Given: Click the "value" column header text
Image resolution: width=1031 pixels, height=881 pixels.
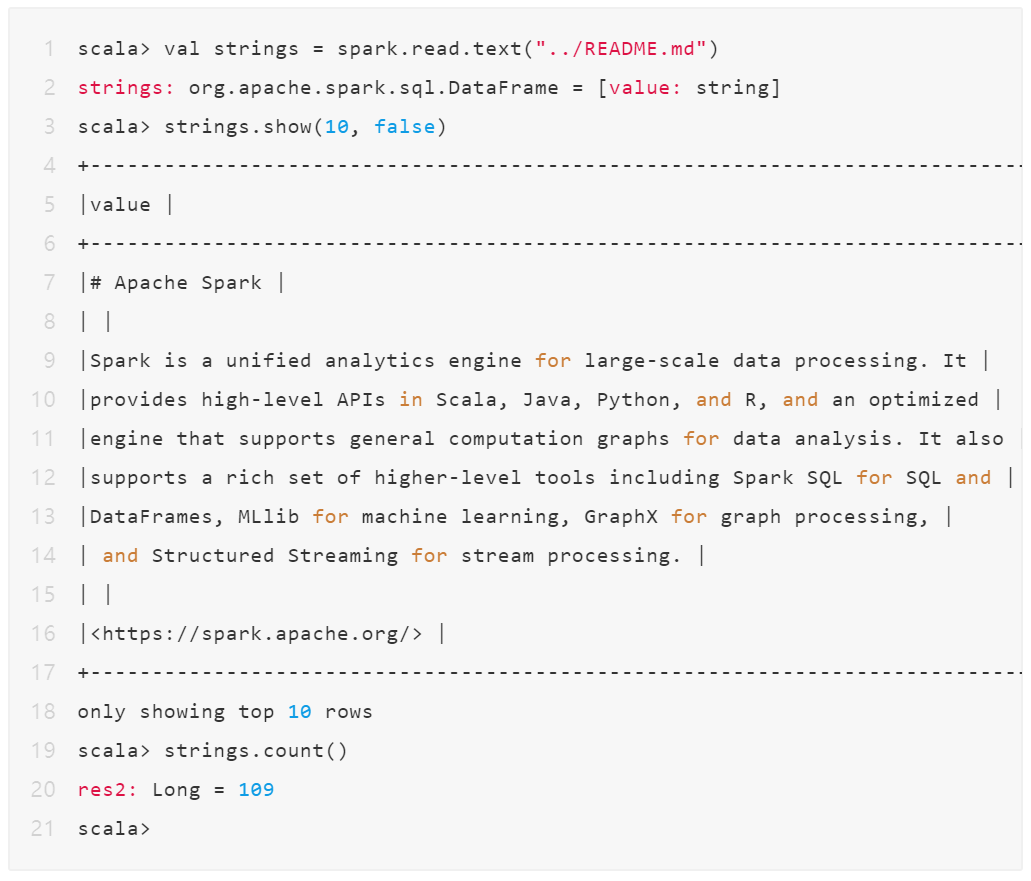Looking at the screenshot, I should (120, 205).
